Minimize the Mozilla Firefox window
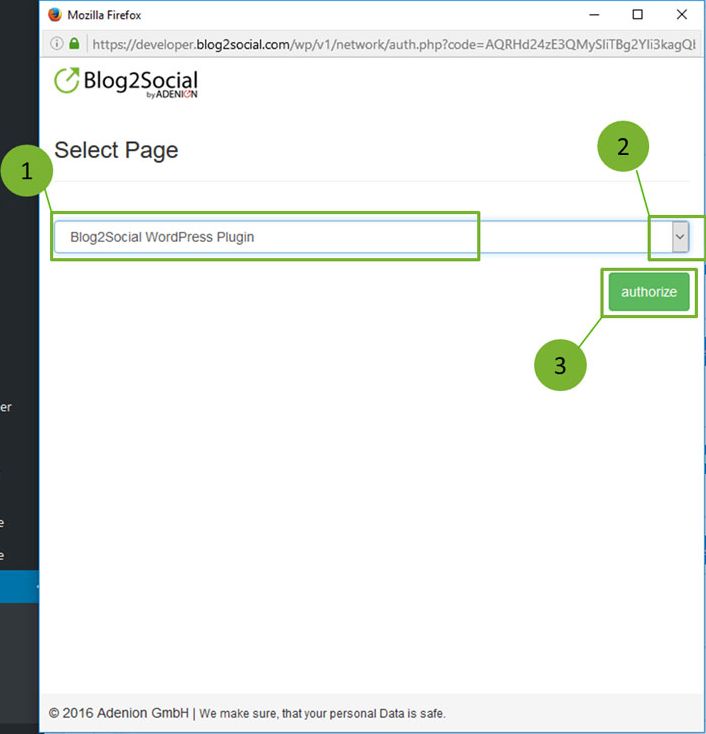Image resolution: width=706 pixels, height=734 pixels. (x=594, y=15)
